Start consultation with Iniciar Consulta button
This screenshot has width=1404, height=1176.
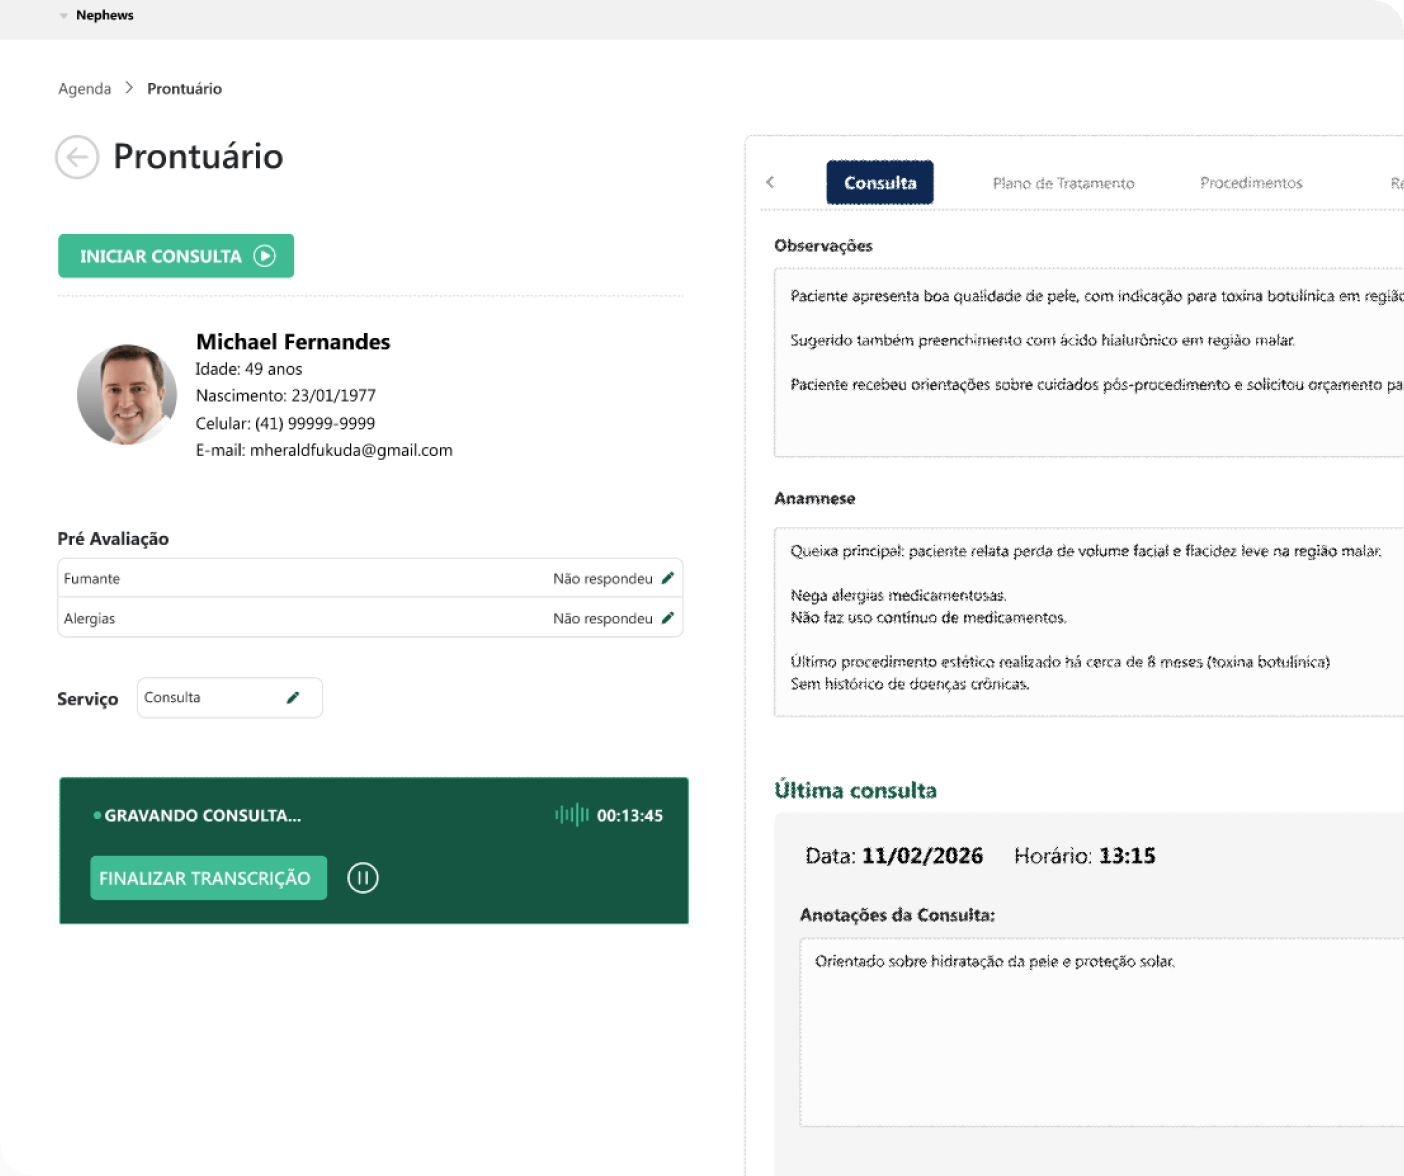(176, 256)
